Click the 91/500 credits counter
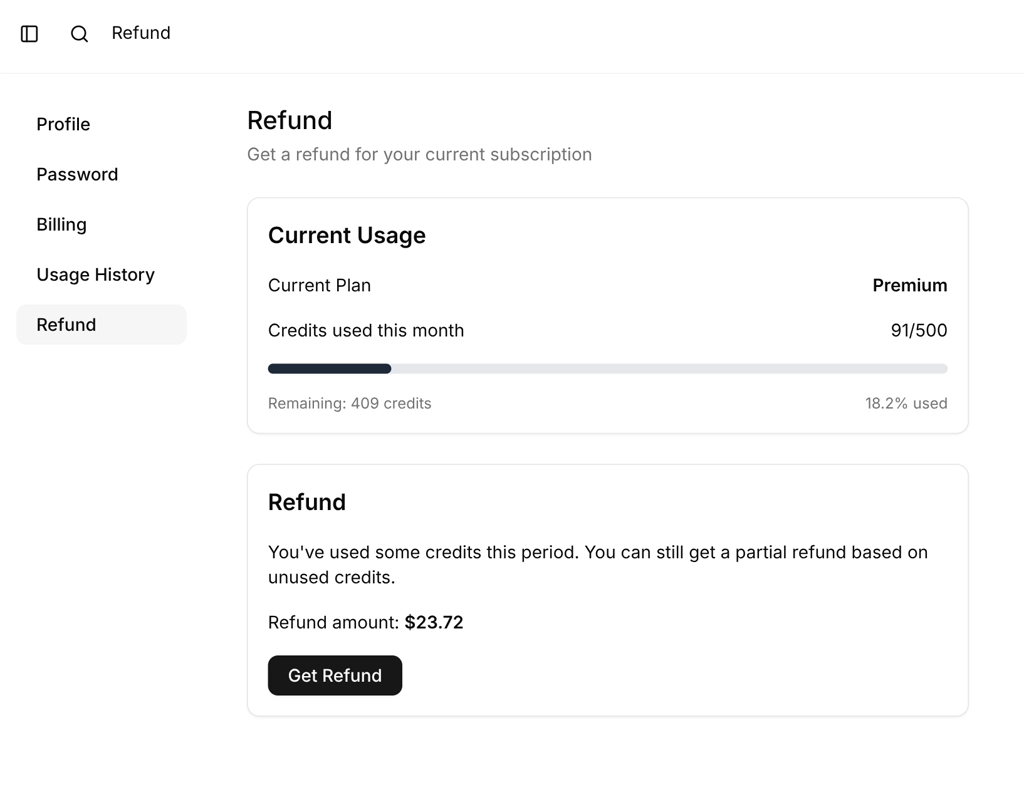 click(918, 330)
